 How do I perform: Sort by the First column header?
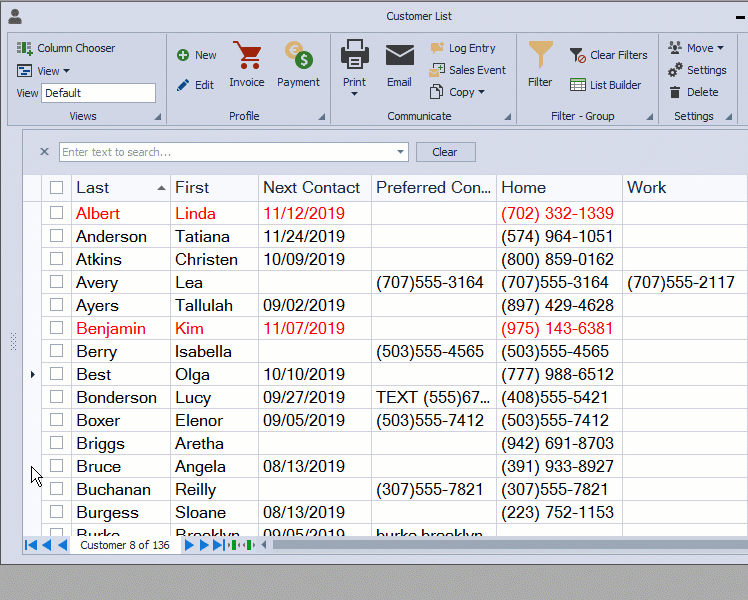(214, 187)
